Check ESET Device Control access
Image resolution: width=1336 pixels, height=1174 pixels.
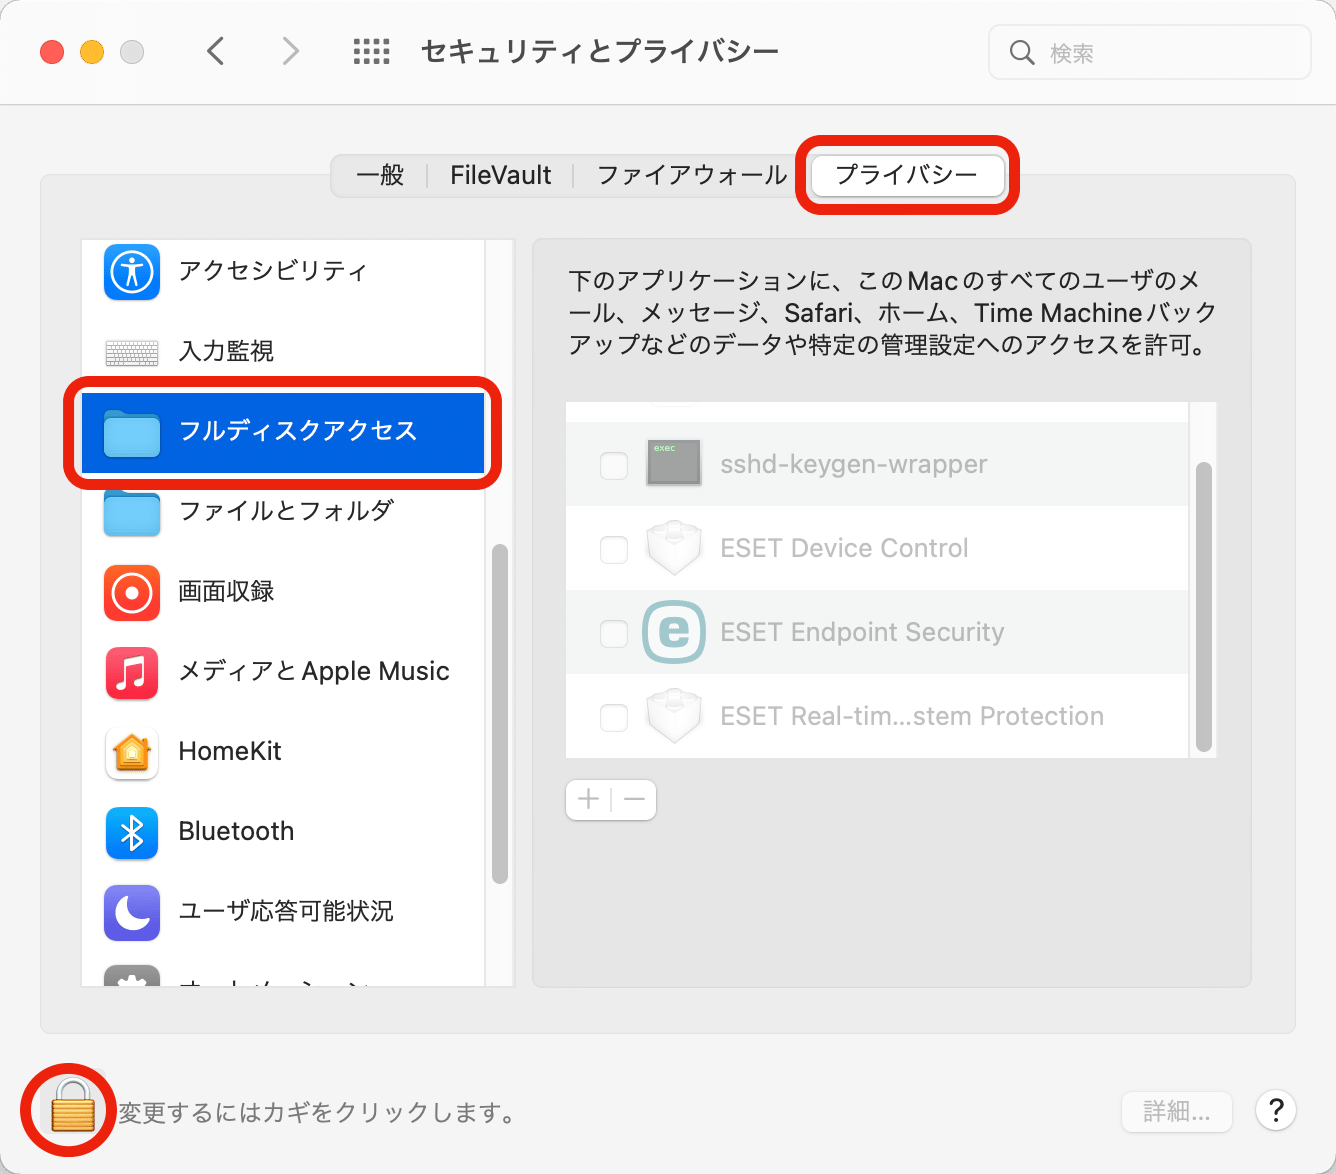614,549
